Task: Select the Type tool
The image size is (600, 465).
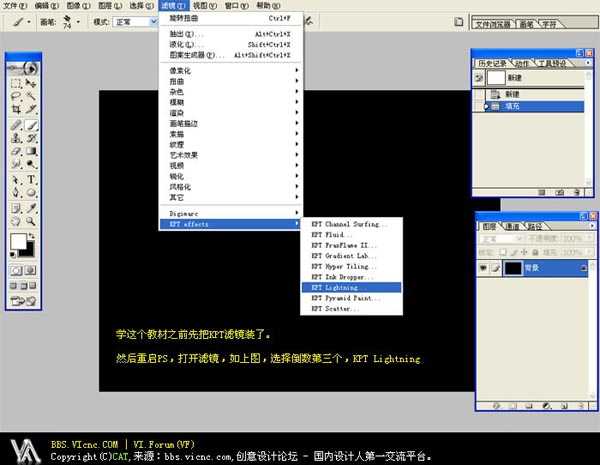Action: [31, 179]
